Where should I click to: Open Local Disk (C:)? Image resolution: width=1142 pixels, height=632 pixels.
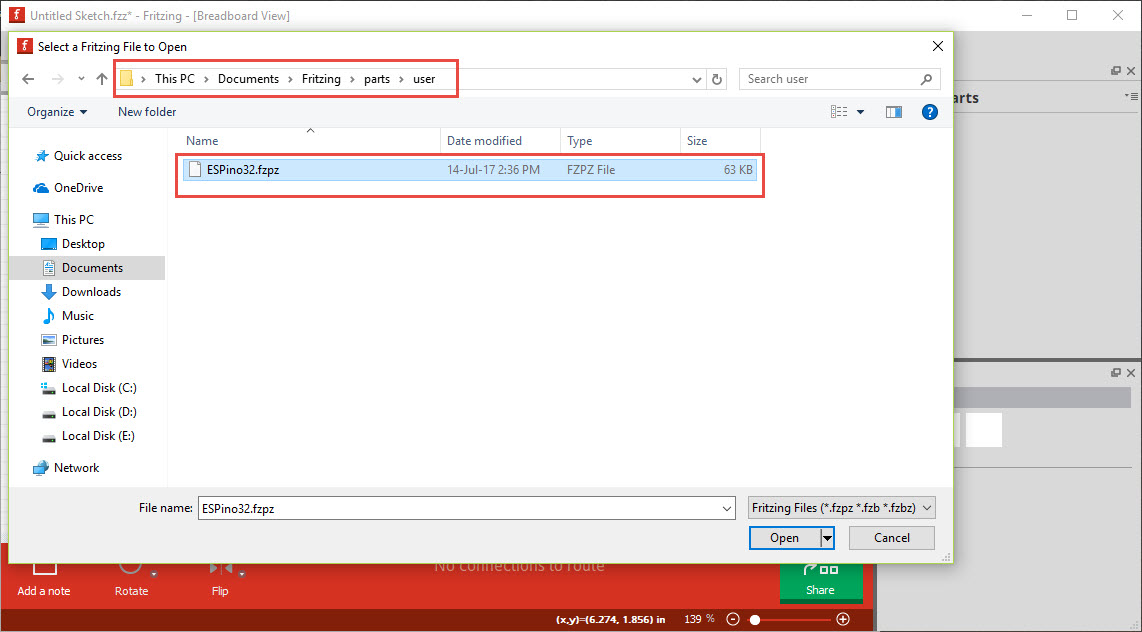(90, 388)
